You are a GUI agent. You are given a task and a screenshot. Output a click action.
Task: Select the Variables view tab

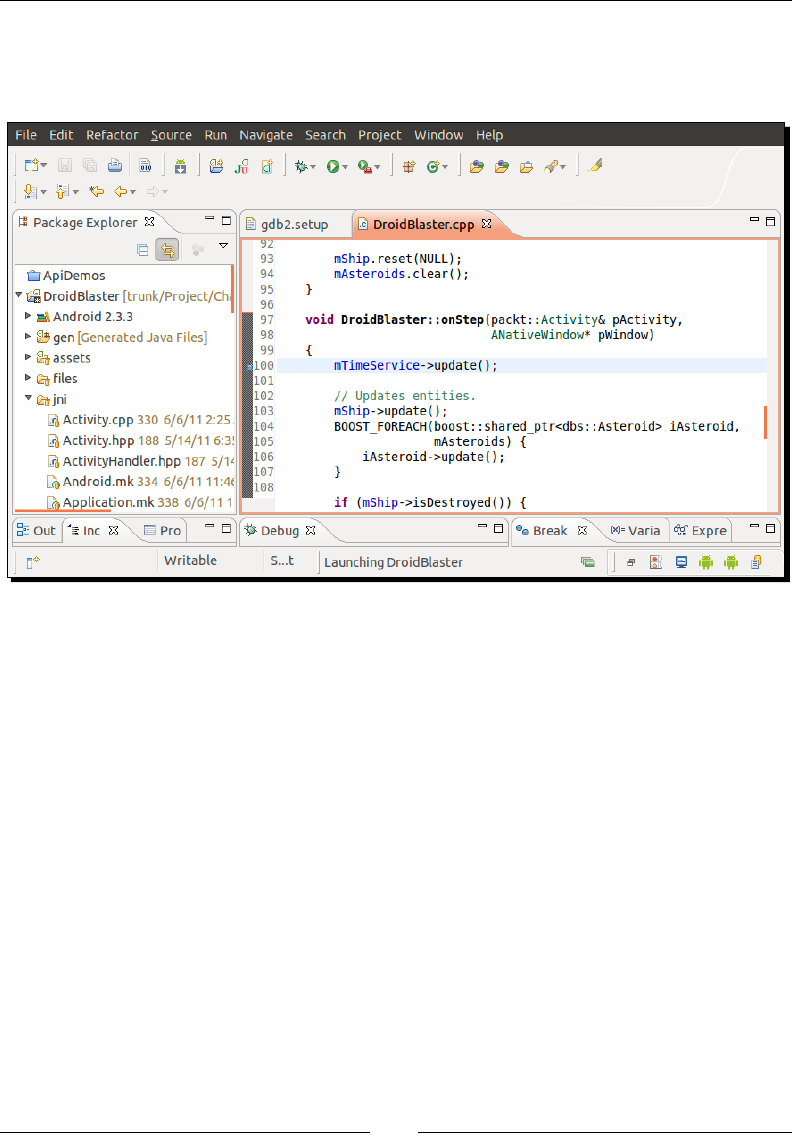point(636,530)
